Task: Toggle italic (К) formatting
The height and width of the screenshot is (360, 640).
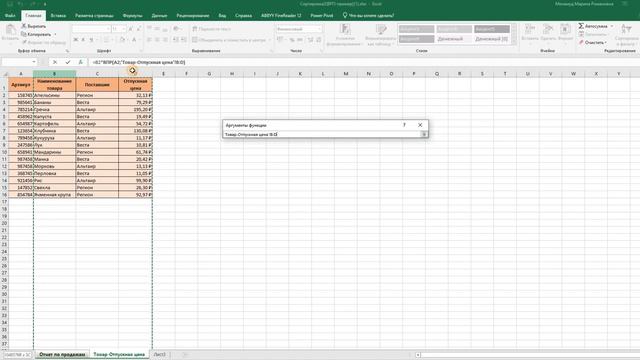Action: (83, 40)
